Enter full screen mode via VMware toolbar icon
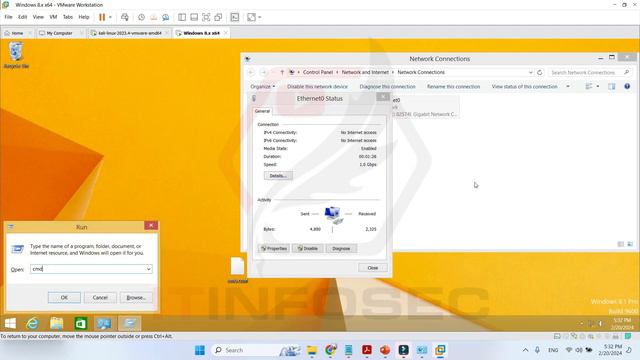Viewport: 640px width, 360px height. pyautogui.click(x=206, y=17)
